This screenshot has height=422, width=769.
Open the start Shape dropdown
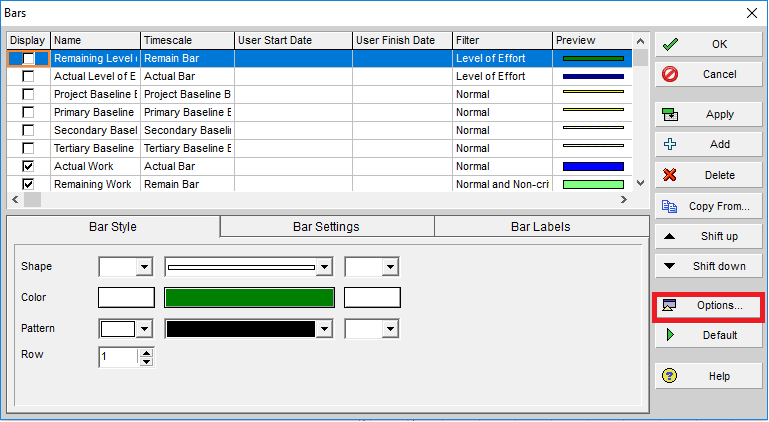pyautogui.click(x=144, y=267)
